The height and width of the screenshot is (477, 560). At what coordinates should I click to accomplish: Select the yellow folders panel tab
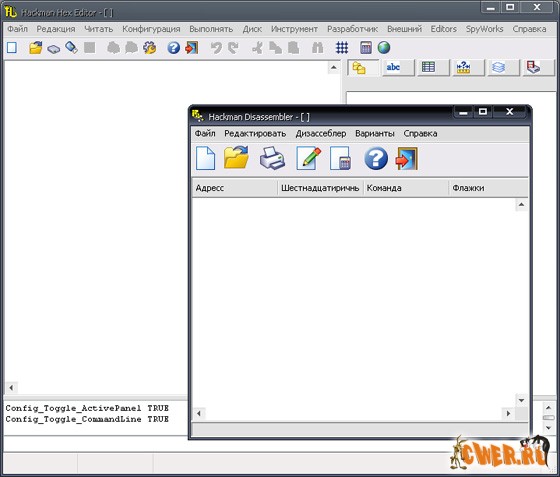tap(363, 67)
